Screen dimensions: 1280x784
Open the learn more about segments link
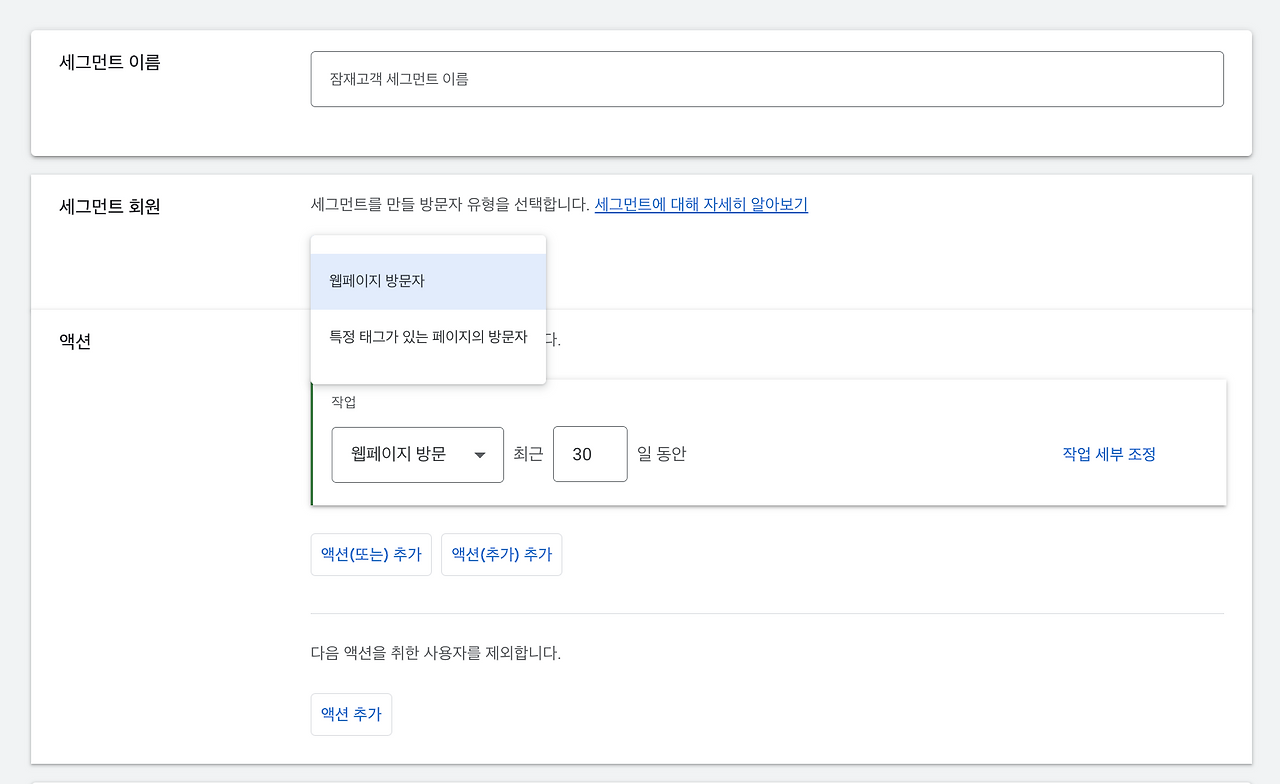click(700, 204)
